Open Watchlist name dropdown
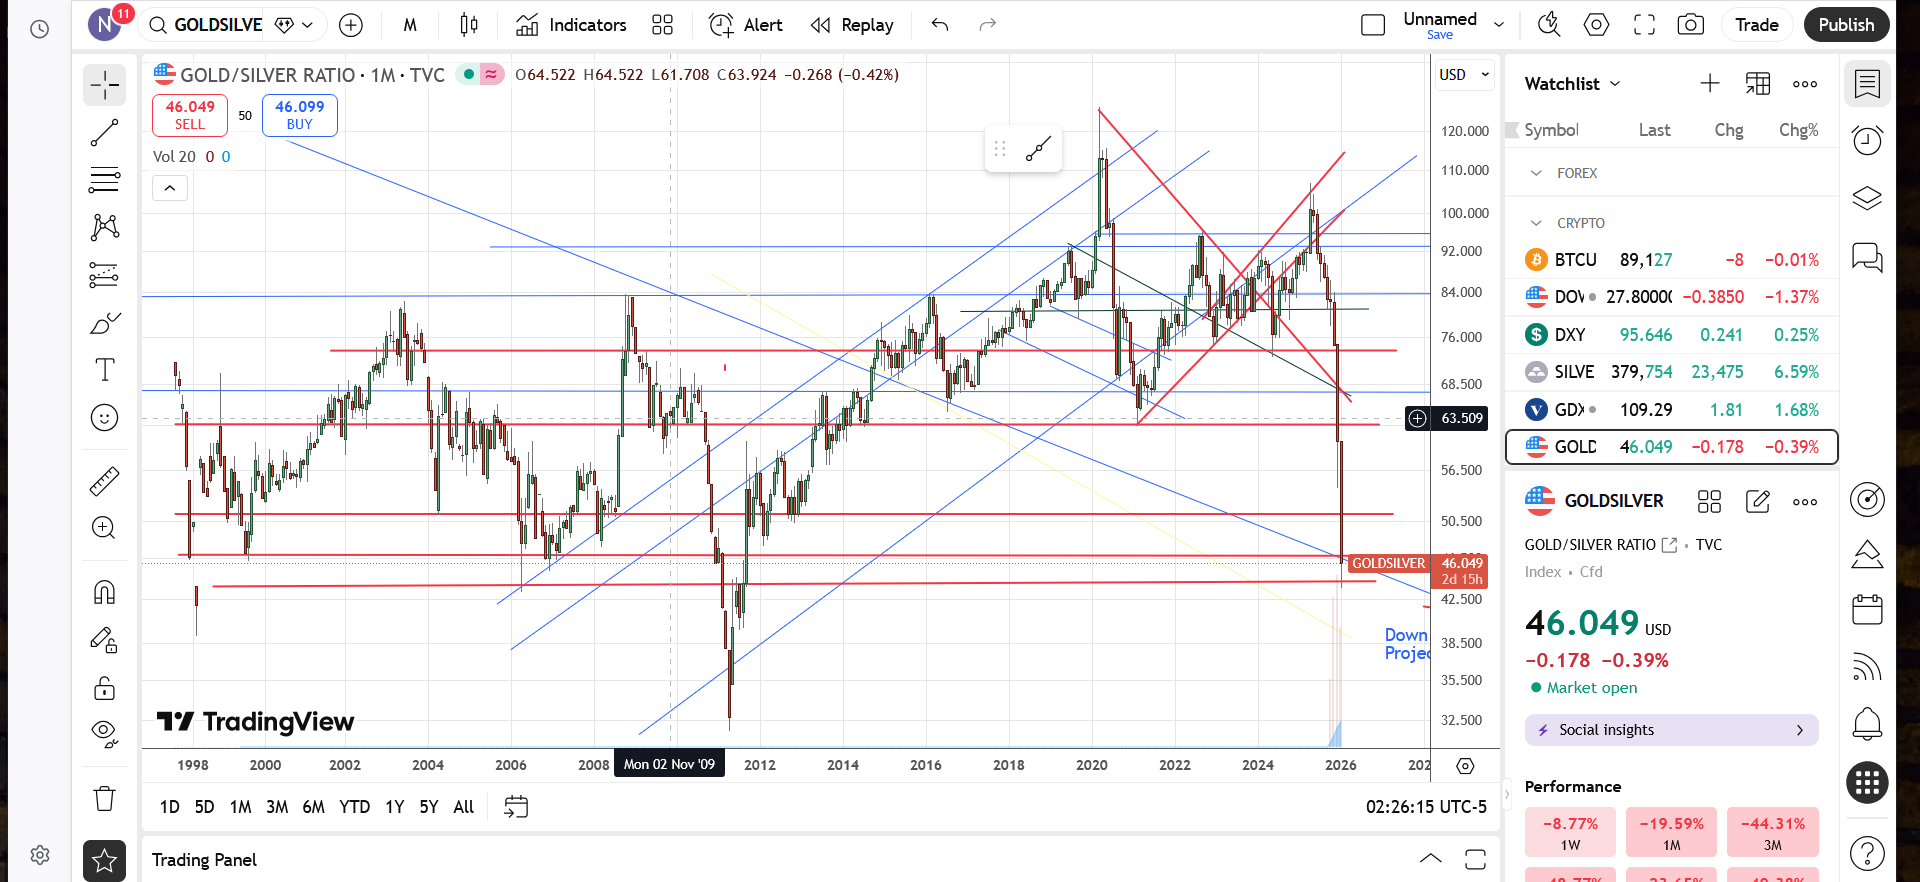 pos(1572,84)
